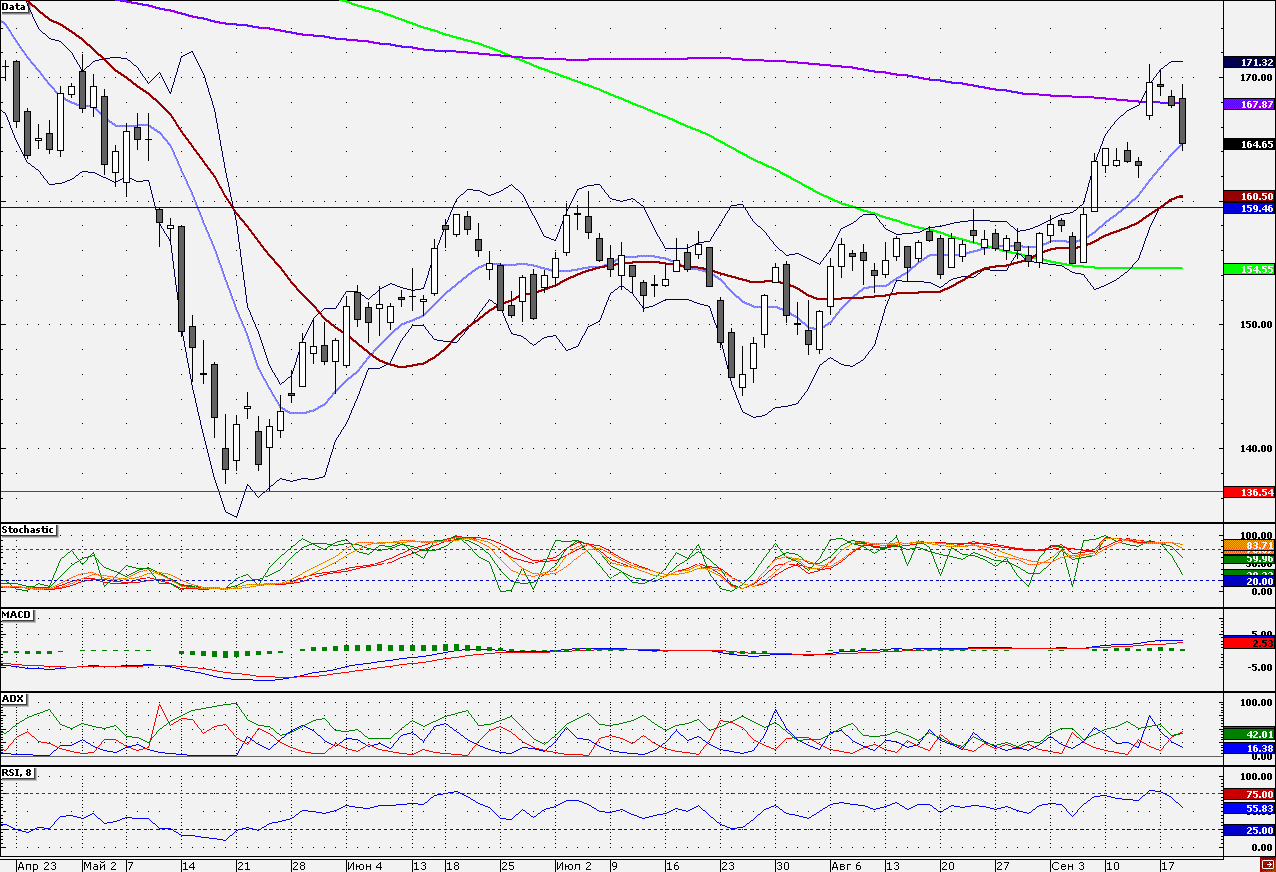Click the purple 167.87 price tag

click(1249, 104)
